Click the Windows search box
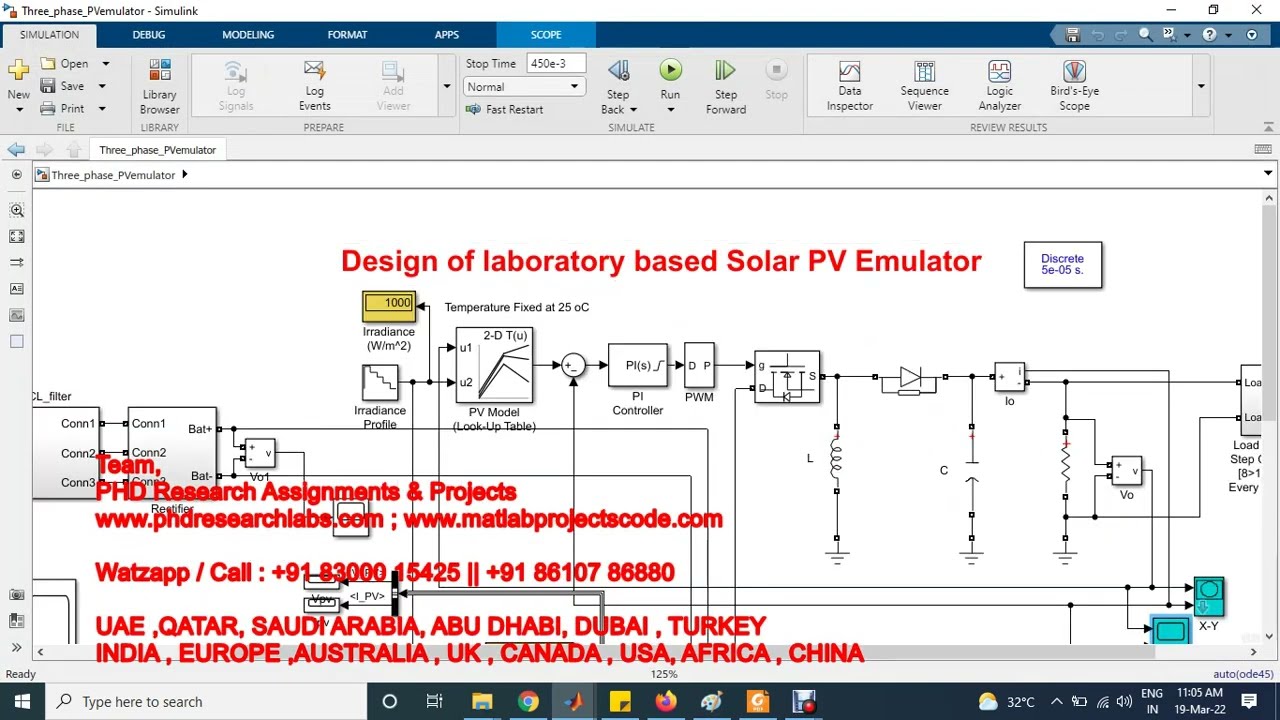 pos(206,702)
